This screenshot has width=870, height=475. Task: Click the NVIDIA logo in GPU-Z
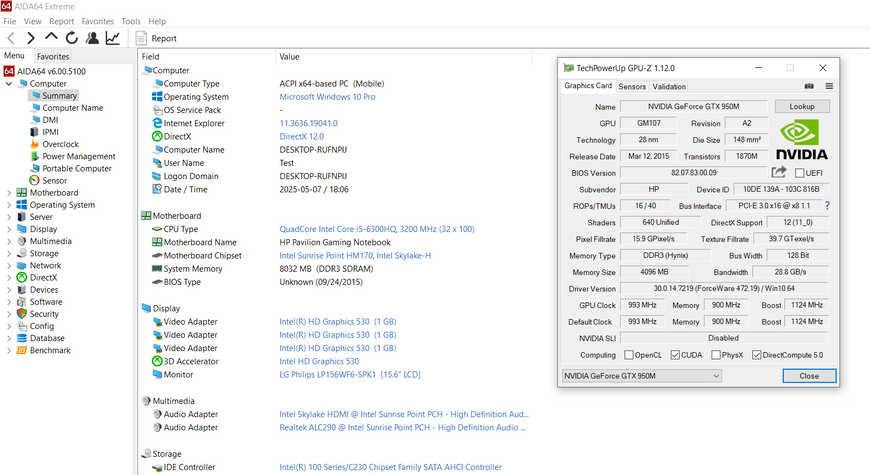coord(802,140)
